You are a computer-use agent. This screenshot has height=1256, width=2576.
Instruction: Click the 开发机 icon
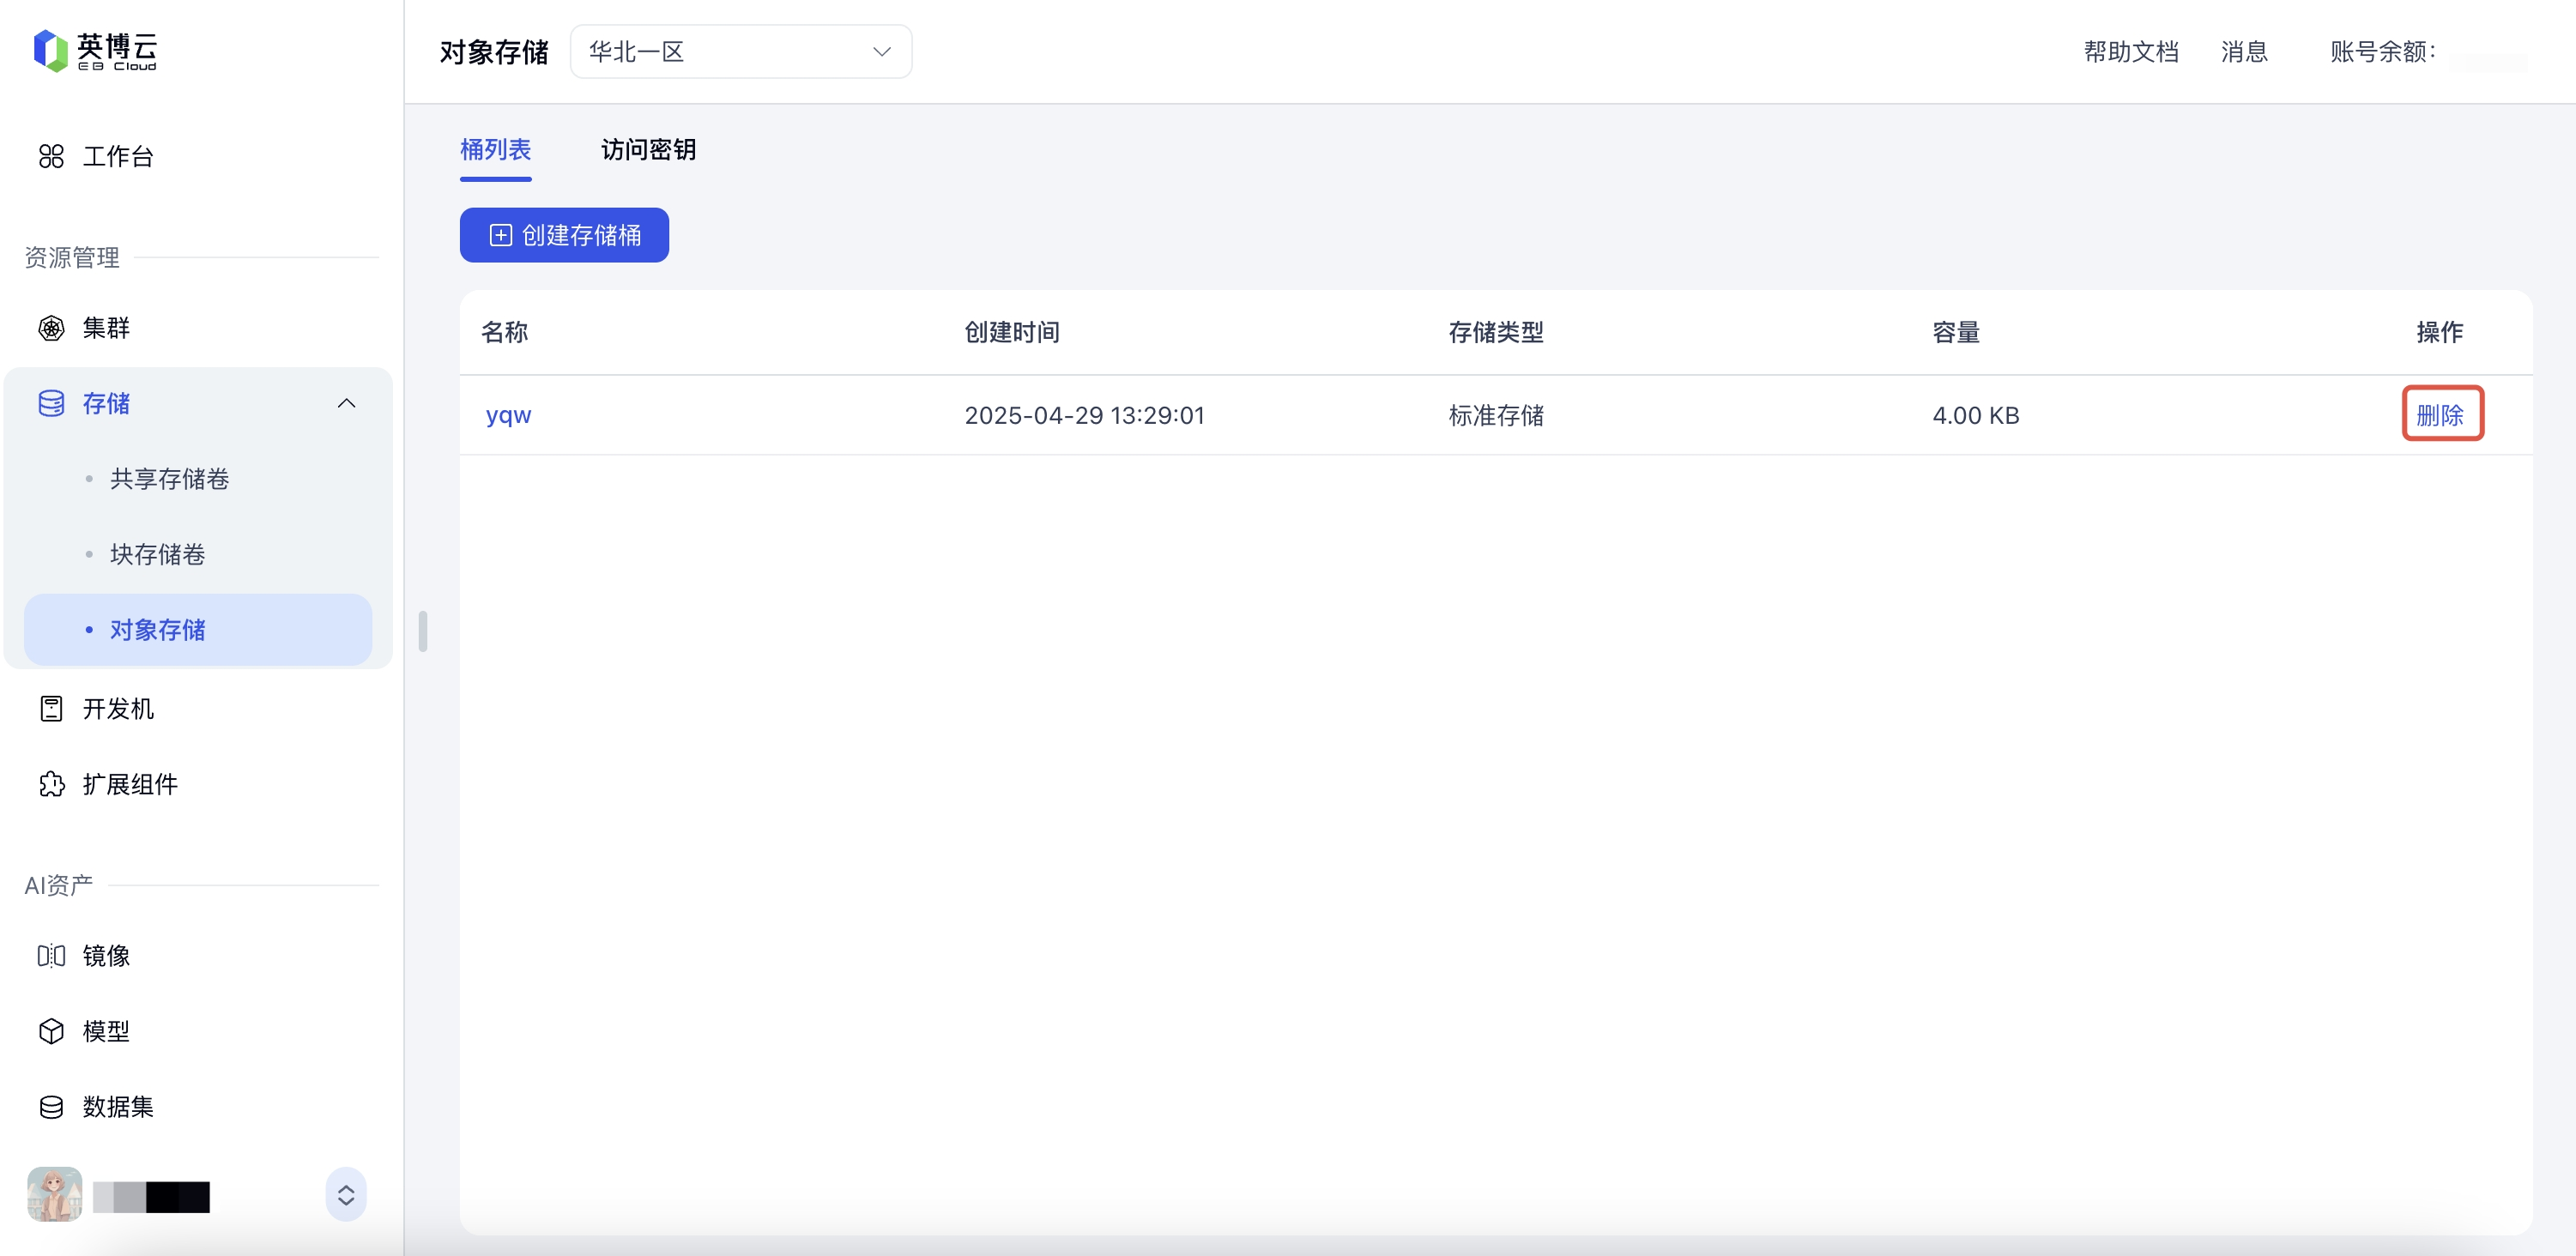coord(51,708)
